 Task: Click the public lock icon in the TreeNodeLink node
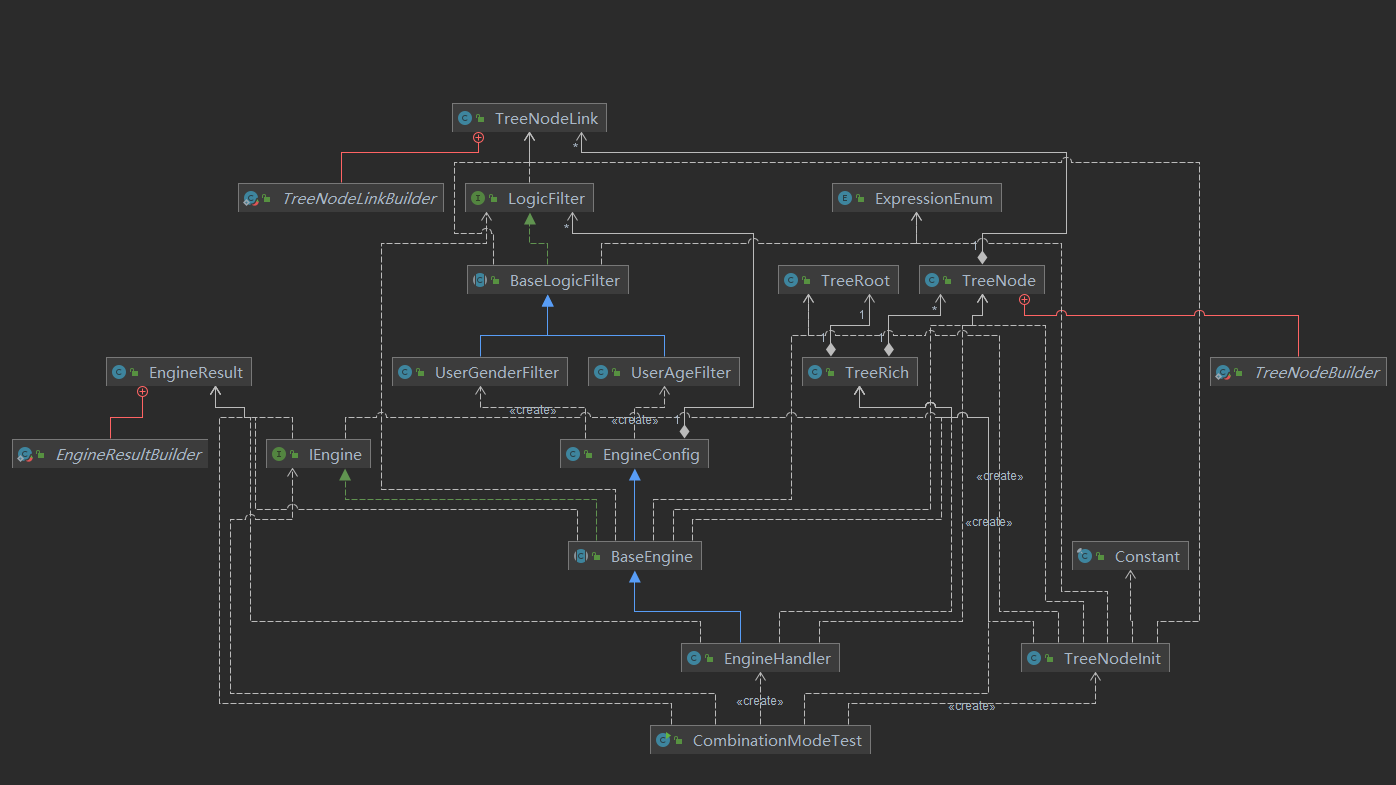481,118
